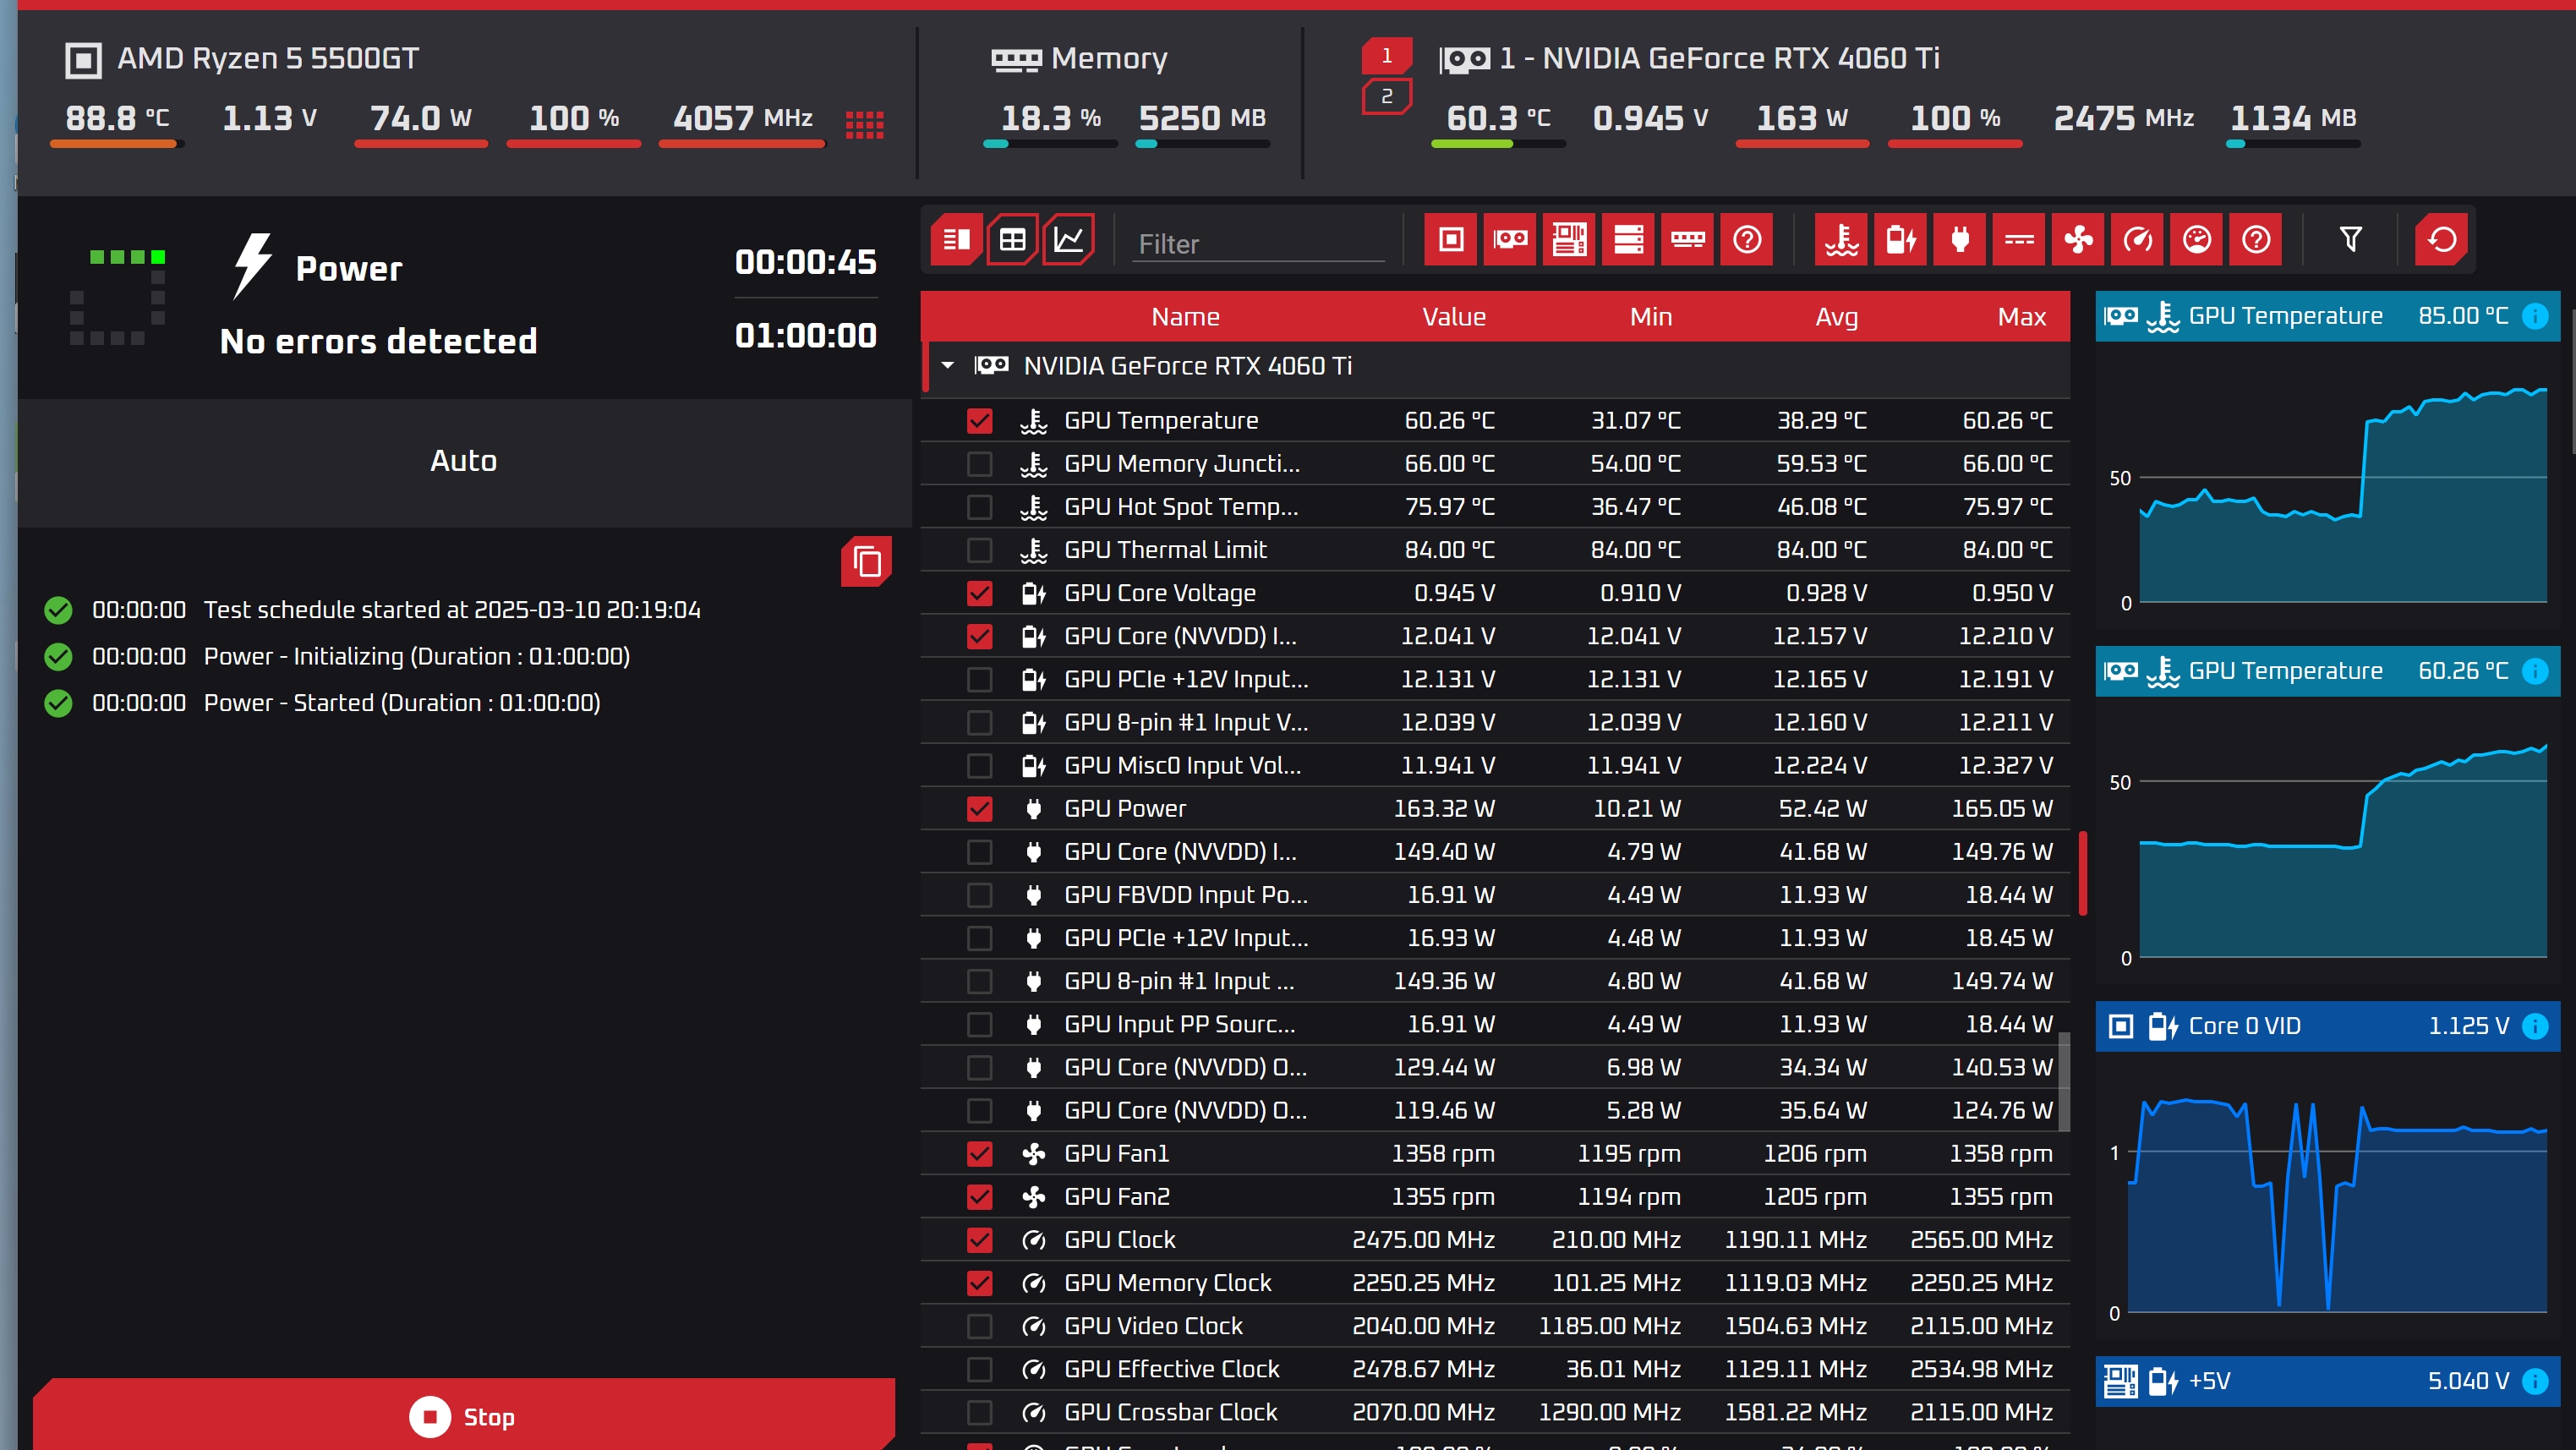The image size is (2576, 1450).
Task: Open info for the 85.00 °C GPU Temperature graph
Action: [2535, 316]
